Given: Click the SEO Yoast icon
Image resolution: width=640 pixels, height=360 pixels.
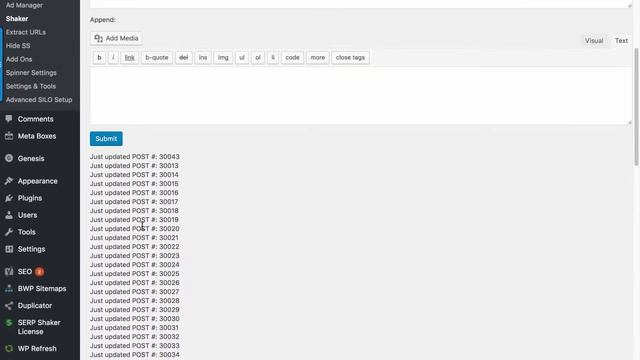Looking at the screenshot, I should click(9, 271).
